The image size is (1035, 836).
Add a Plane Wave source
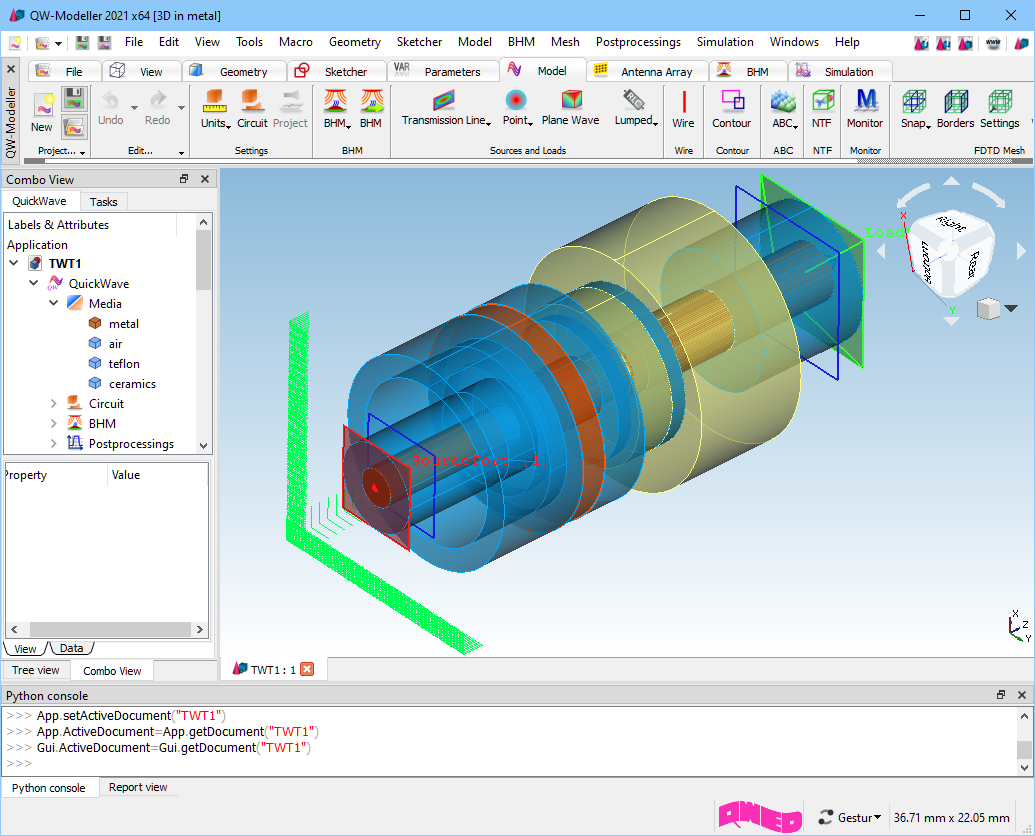pyautogui.click(x=570, y=108)
